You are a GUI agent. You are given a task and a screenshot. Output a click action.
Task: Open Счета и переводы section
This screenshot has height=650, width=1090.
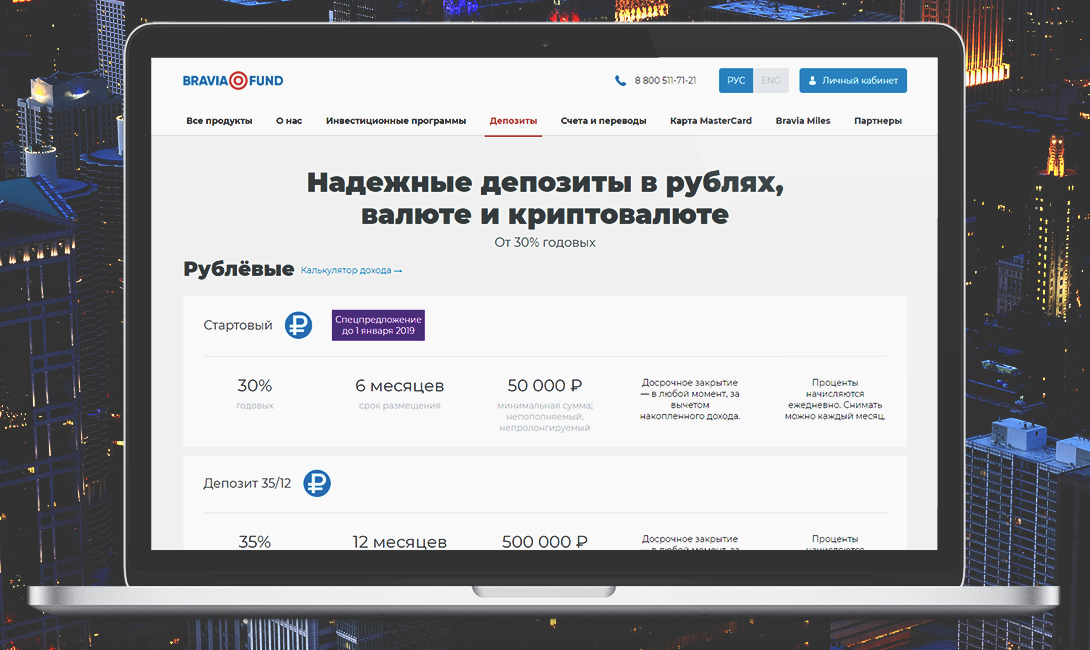(603, 121)
